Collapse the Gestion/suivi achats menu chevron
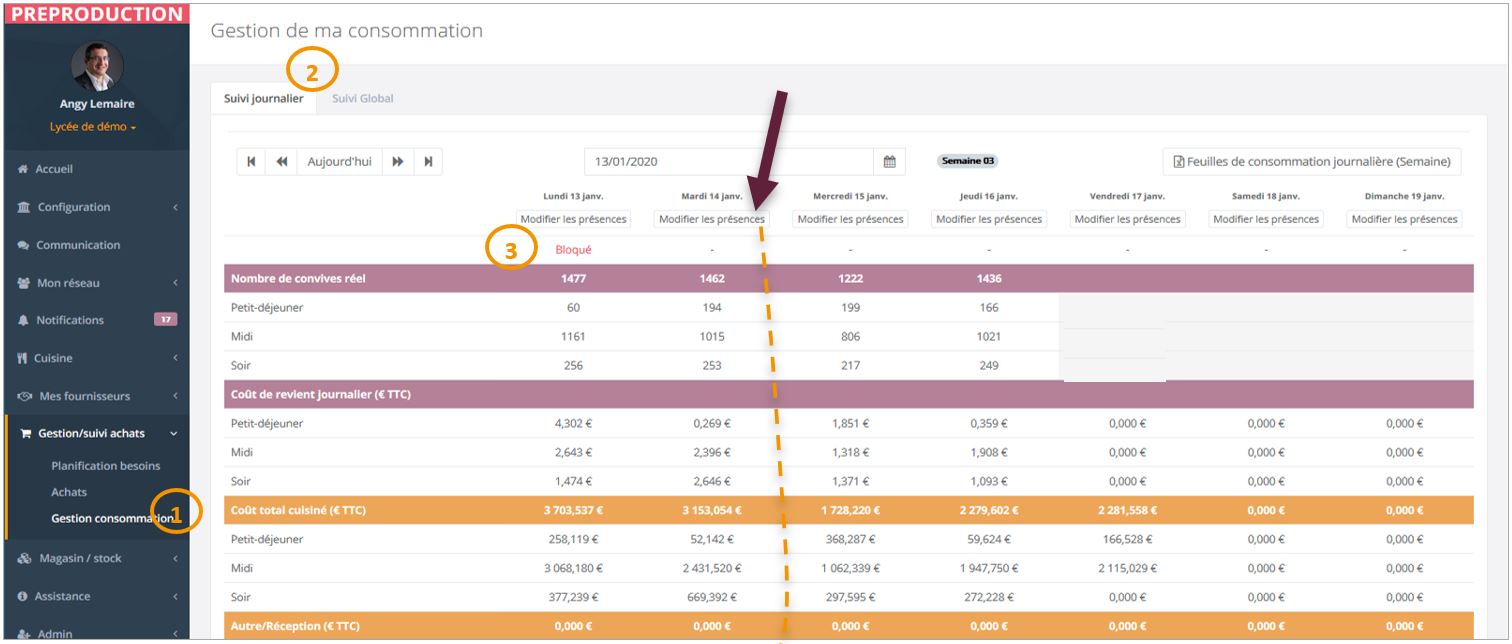Viewport: 1512px width, 644px height. (x=174, y=433)
